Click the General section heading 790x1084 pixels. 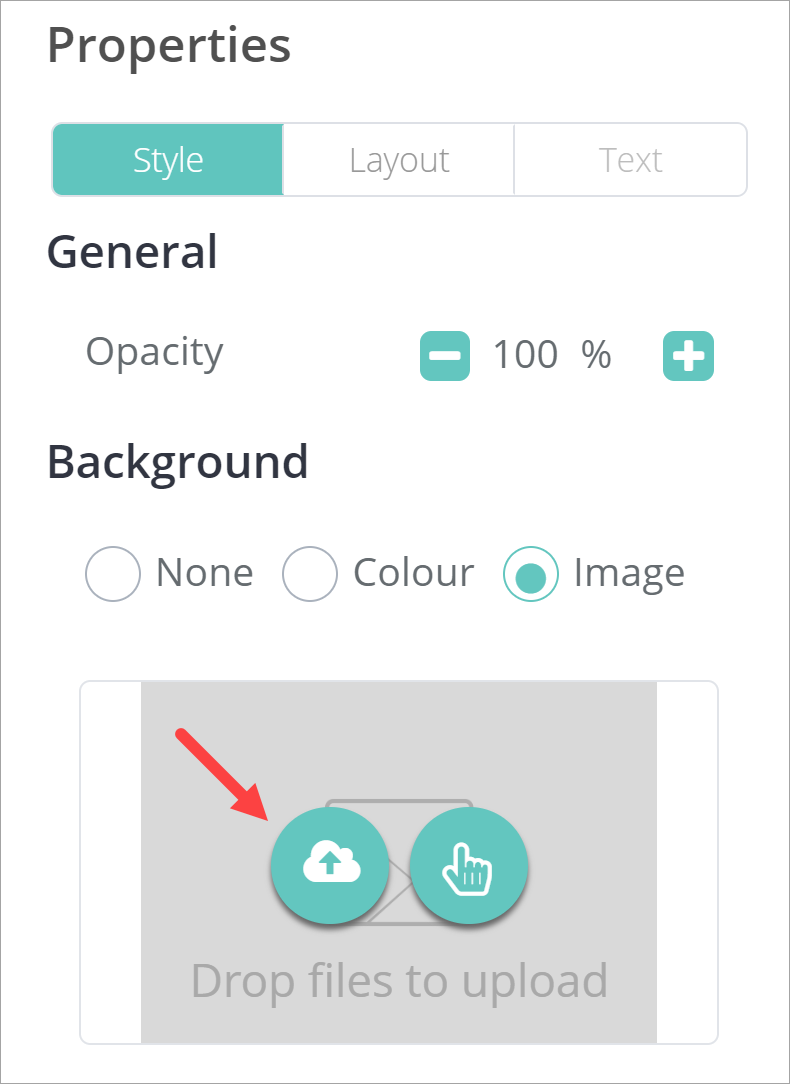[132, 252]
